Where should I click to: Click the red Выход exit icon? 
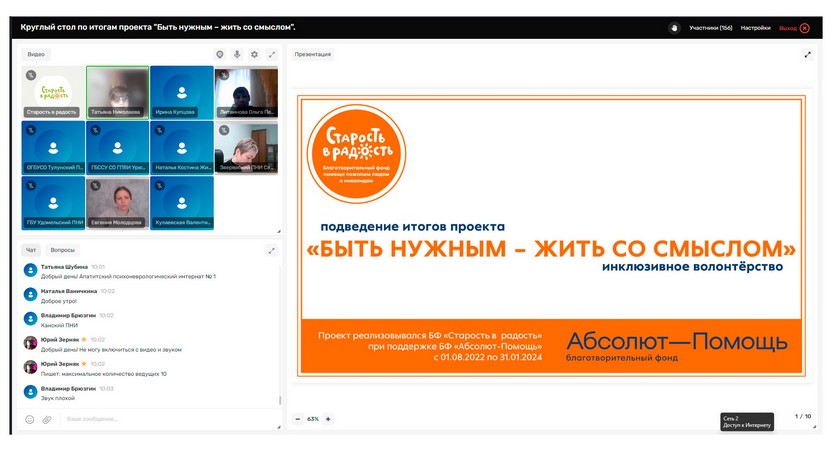coord(804,28)
